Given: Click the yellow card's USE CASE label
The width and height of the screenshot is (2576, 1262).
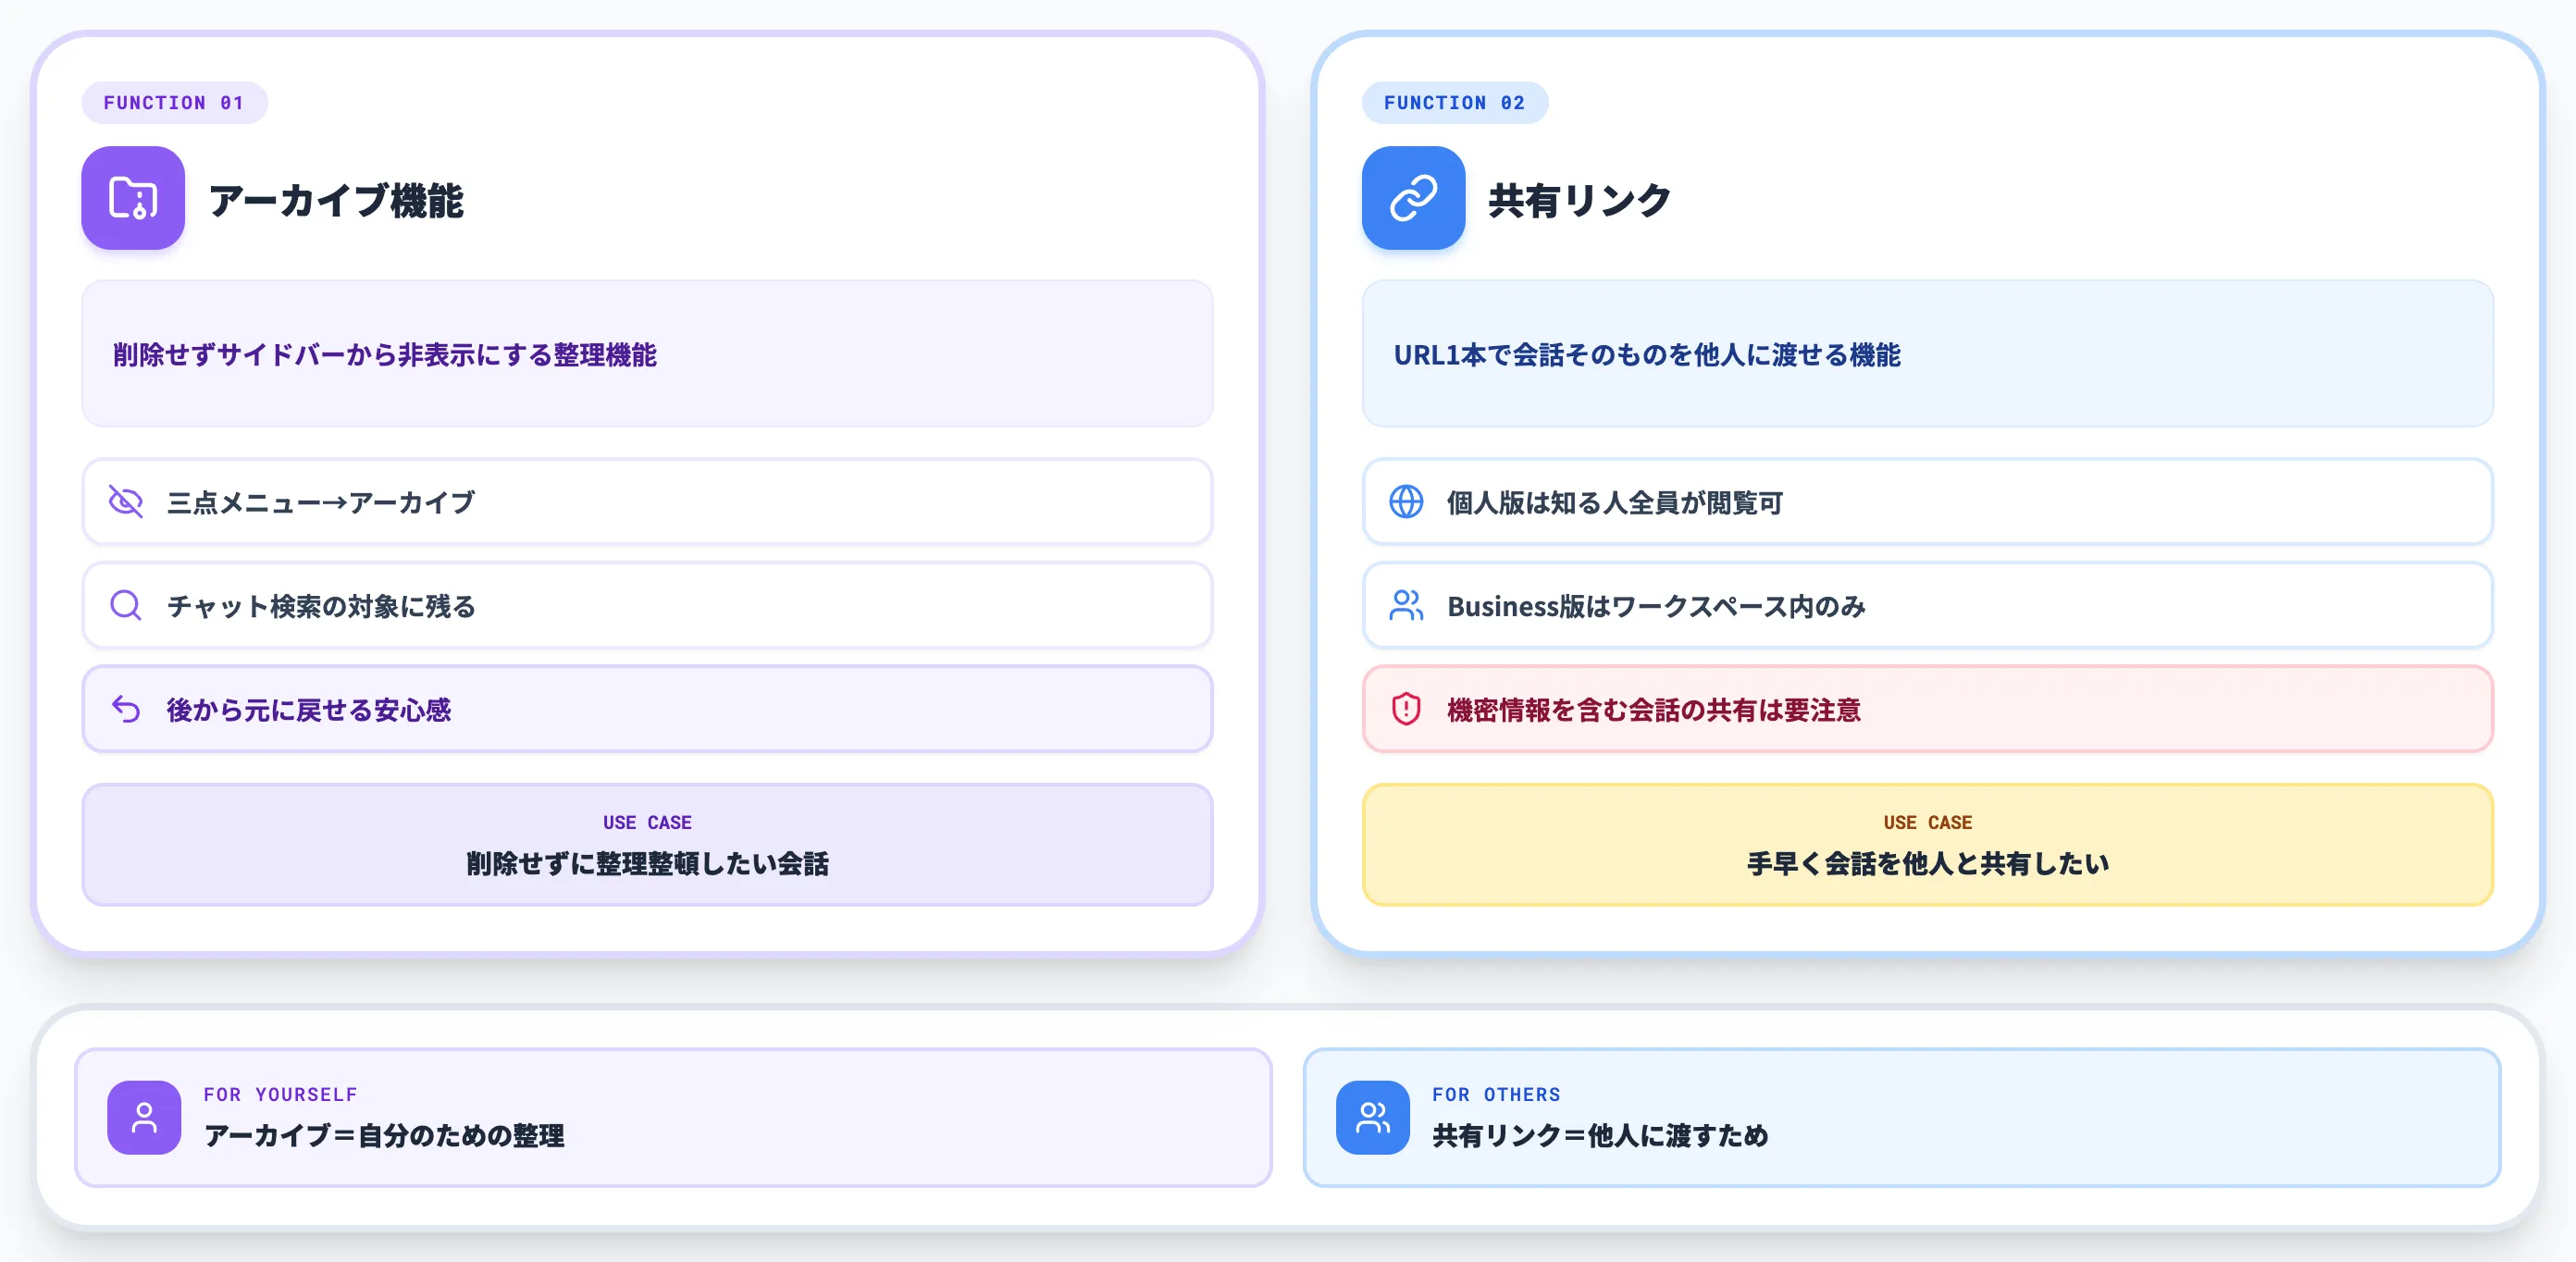Looking at the screenshot, I should click(1928, 823).
